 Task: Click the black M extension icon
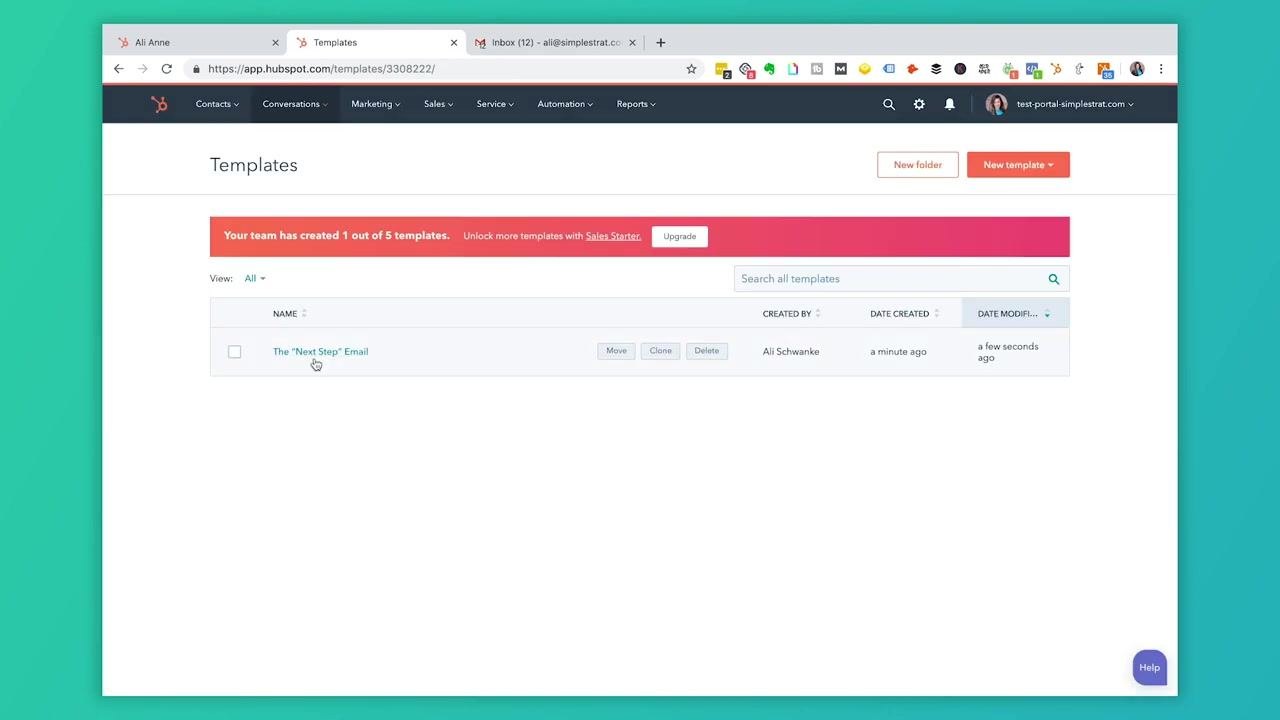coord(840,69)
